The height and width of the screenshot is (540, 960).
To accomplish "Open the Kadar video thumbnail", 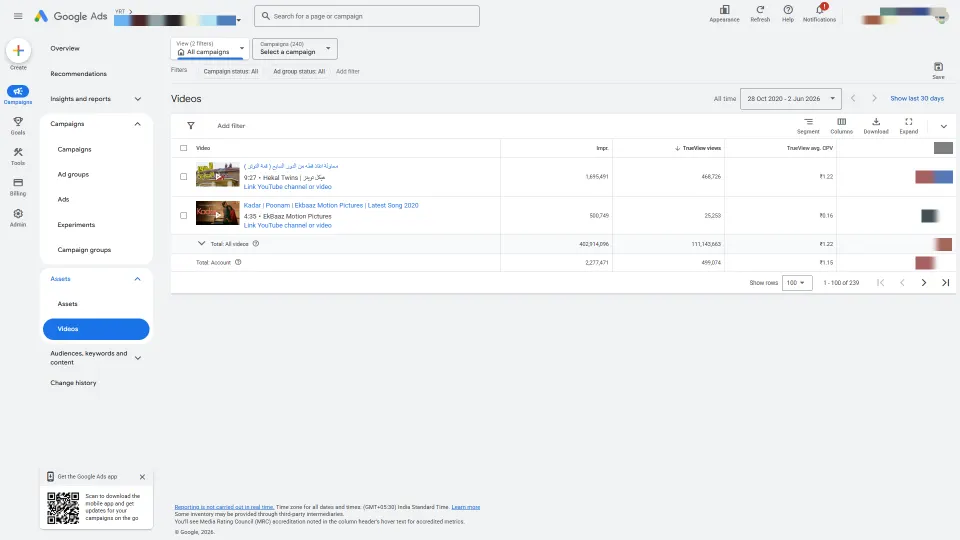I will [x=217, y=213].
